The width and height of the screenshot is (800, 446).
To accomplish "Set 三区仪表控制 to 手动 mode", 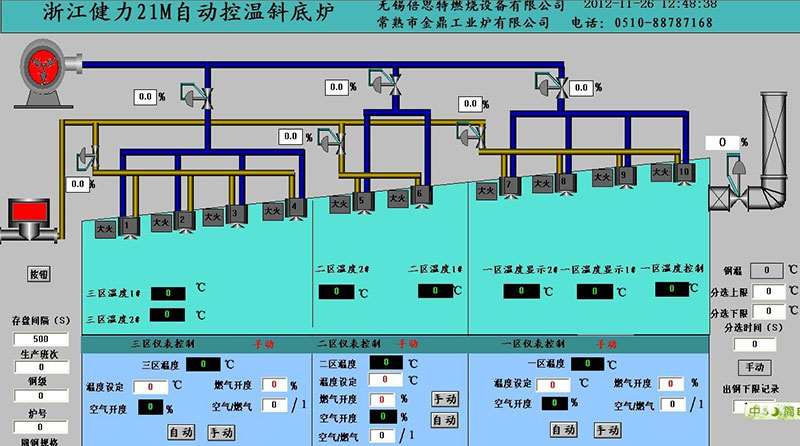I will pyautogui.click(x=221, y=432).
